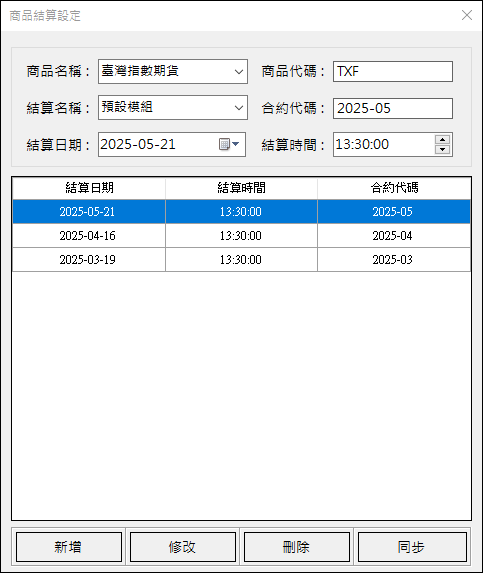The width and height of the screenshot is (483, 573).
Task: Increase 結算時間 with the up arrow
Action: [442, 140]
